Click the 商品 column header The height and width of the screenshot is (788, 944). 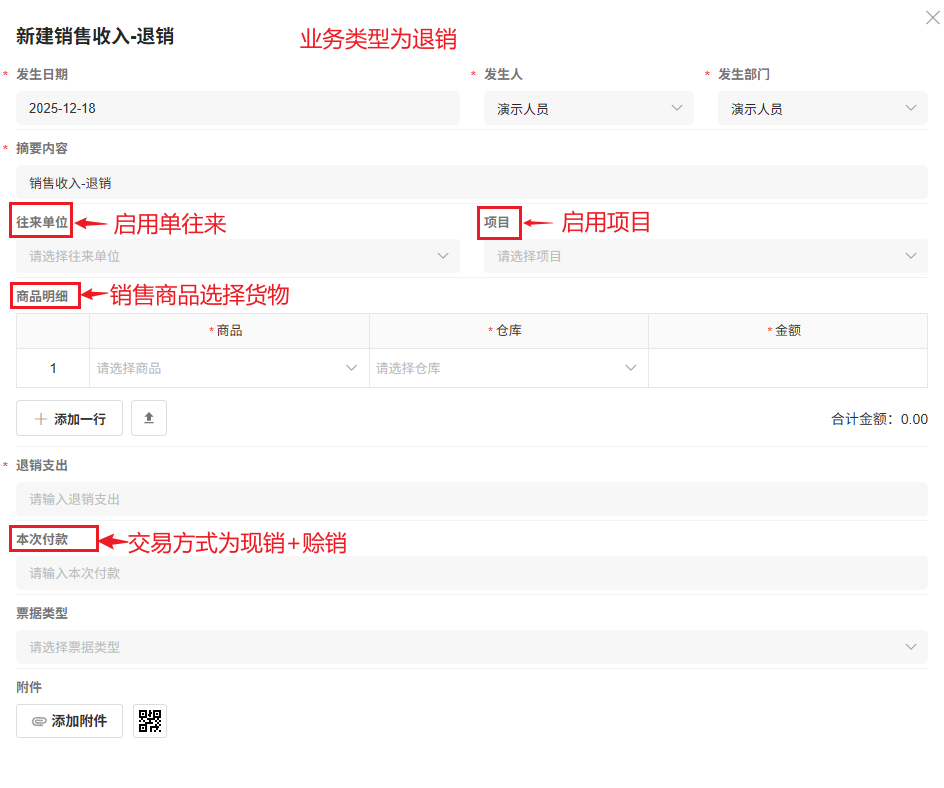coord(229,330)
